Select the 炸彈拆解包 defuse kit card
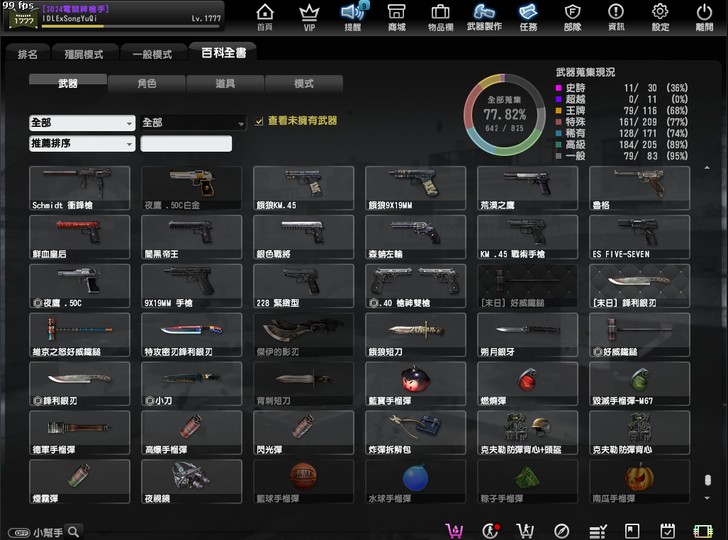Image resolution: width=728 pixels, height=540 pixels. click(x=416, y=433)
